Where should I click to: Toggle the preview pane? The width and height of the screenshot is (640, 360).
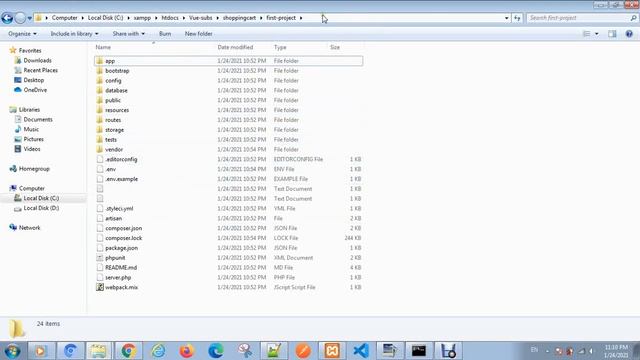pos(612,34)
